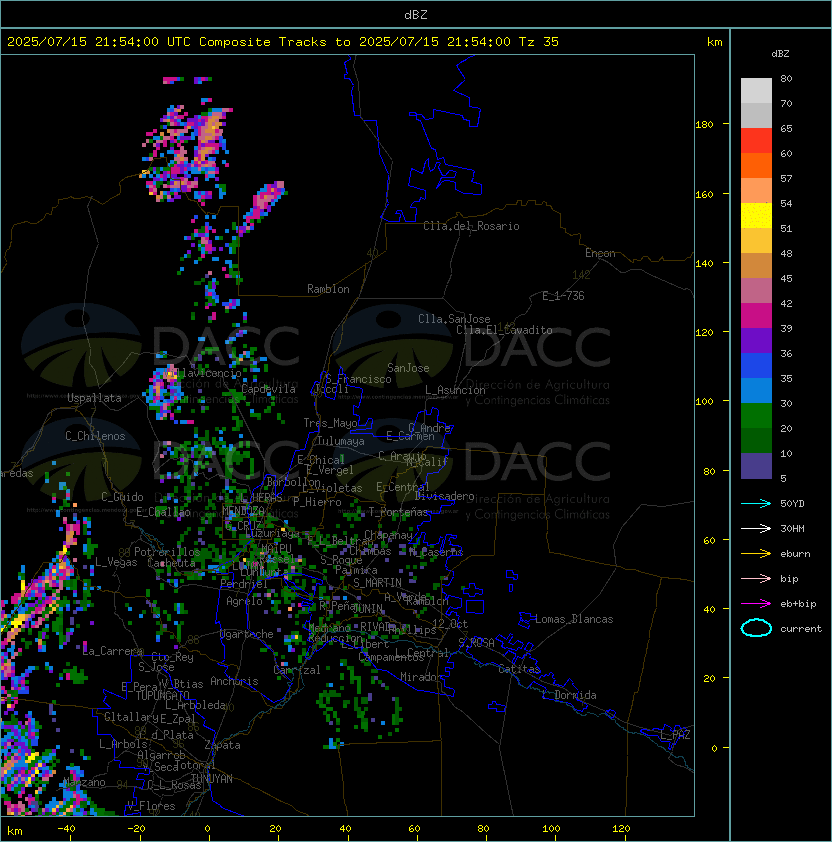Image resolution: width=832 pixels, height=842 pixels.
Task: Click the yellow eburn arrow icon
Action: [x=756, y=554]
